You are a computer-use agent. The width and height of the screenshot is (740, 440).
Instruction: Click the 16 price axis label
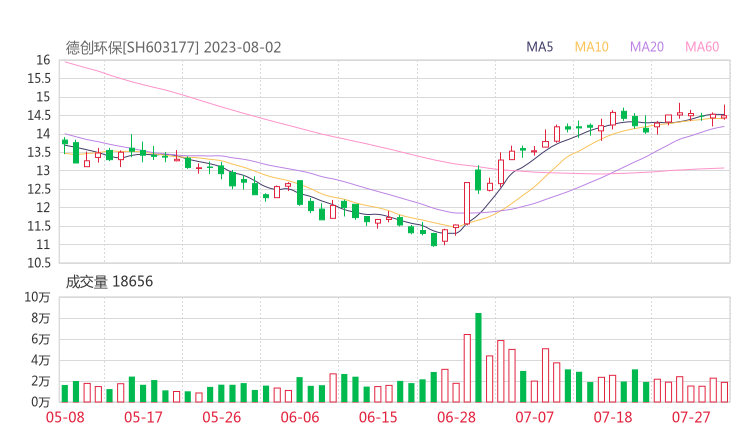pyautogui.click(x=42, y=60)
